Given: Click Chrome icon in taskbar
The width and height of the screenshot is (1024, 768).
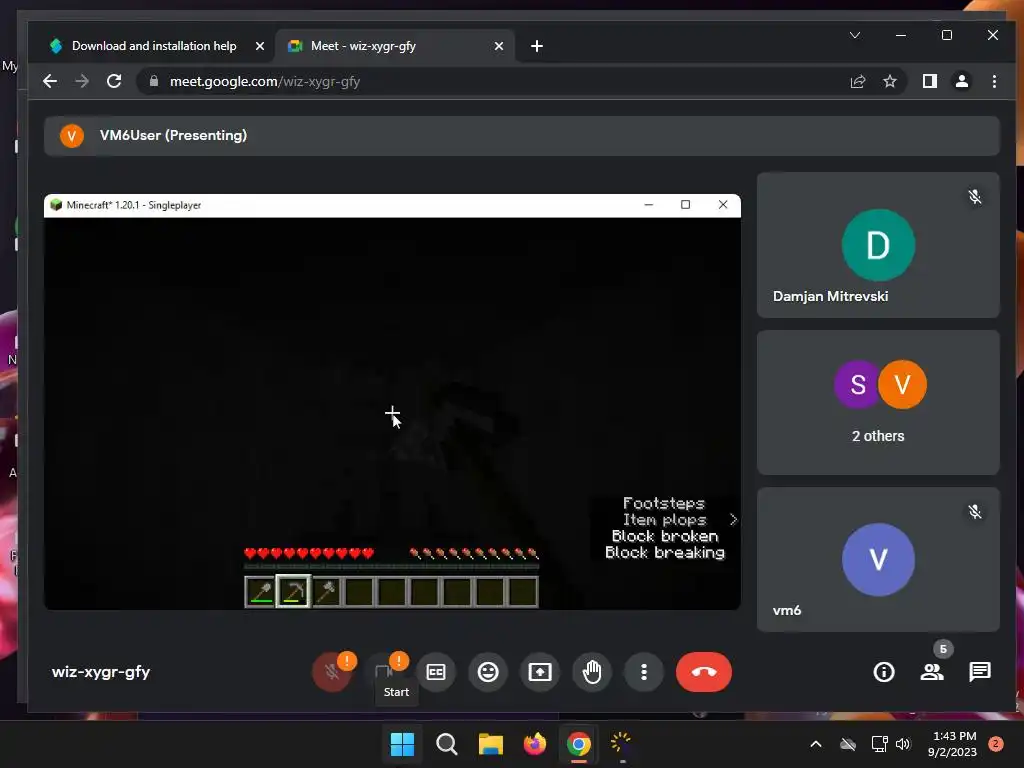Looking at the screenshot, I should pyautogui.click(x=579, y=744).
